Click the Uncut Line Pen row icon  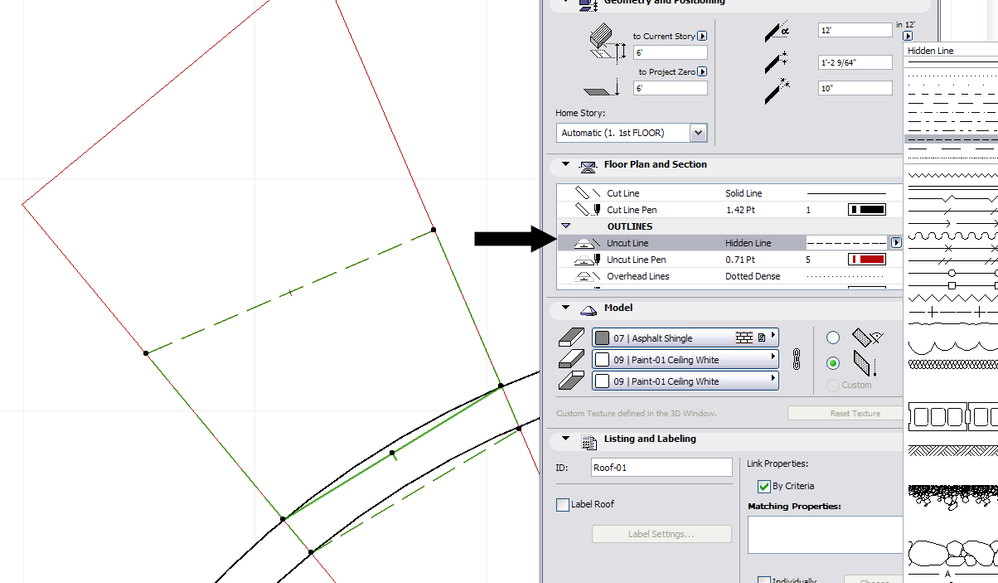click(587, 259)
